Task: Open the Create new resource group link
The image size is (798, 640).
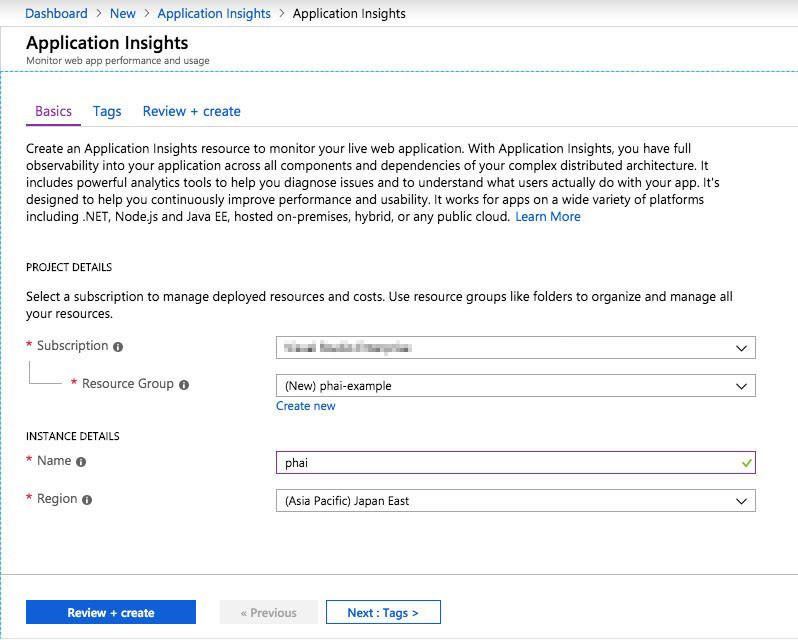Action: [305, 406]
